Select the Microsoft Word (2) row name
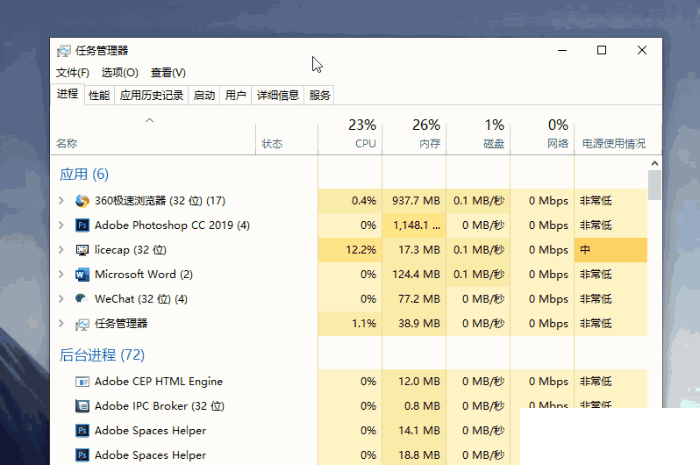The height and width of the screenshot is (465, 700). coord(144,274)
